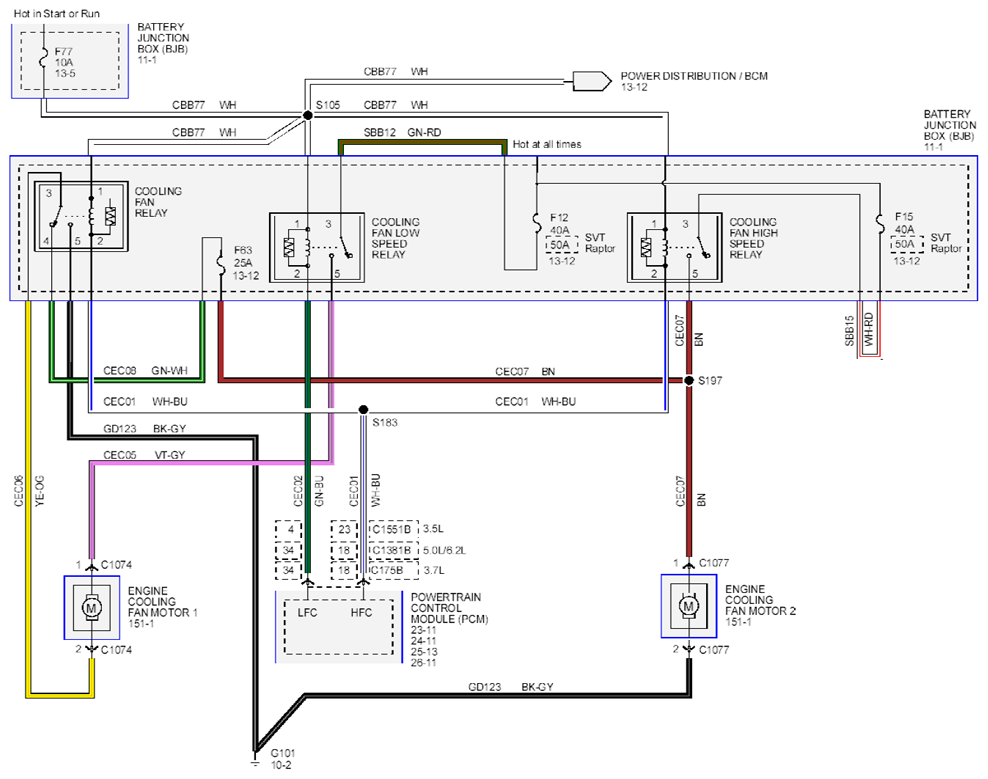This screenshot has height=779, width=988.
Task: Select the 'CEC08 GN-WH' wire label
Action: pyautogui.click(x=146, y=371)
